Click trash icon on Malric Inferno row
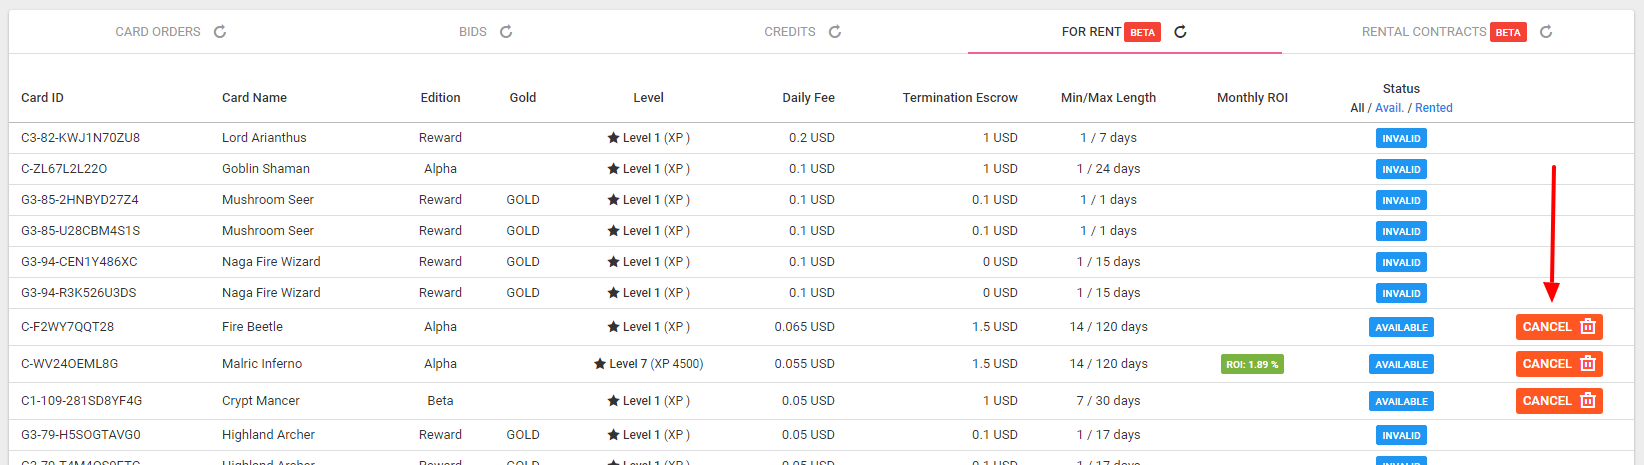 tap(1587, 364)
